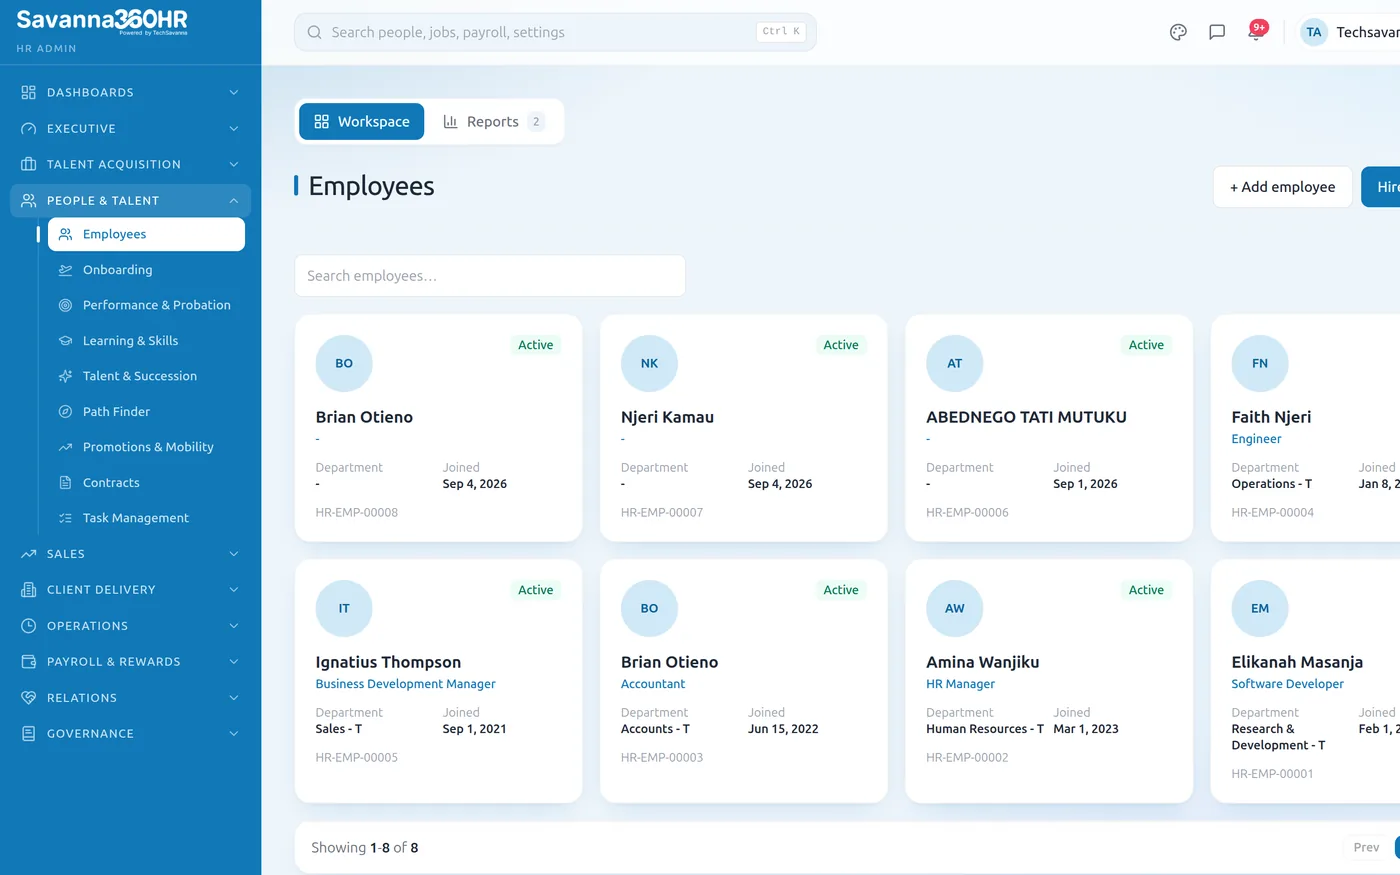Screen dimensions: 1400x875
Task: Open Talent & Succession page
Action: (x=146, y=376)
